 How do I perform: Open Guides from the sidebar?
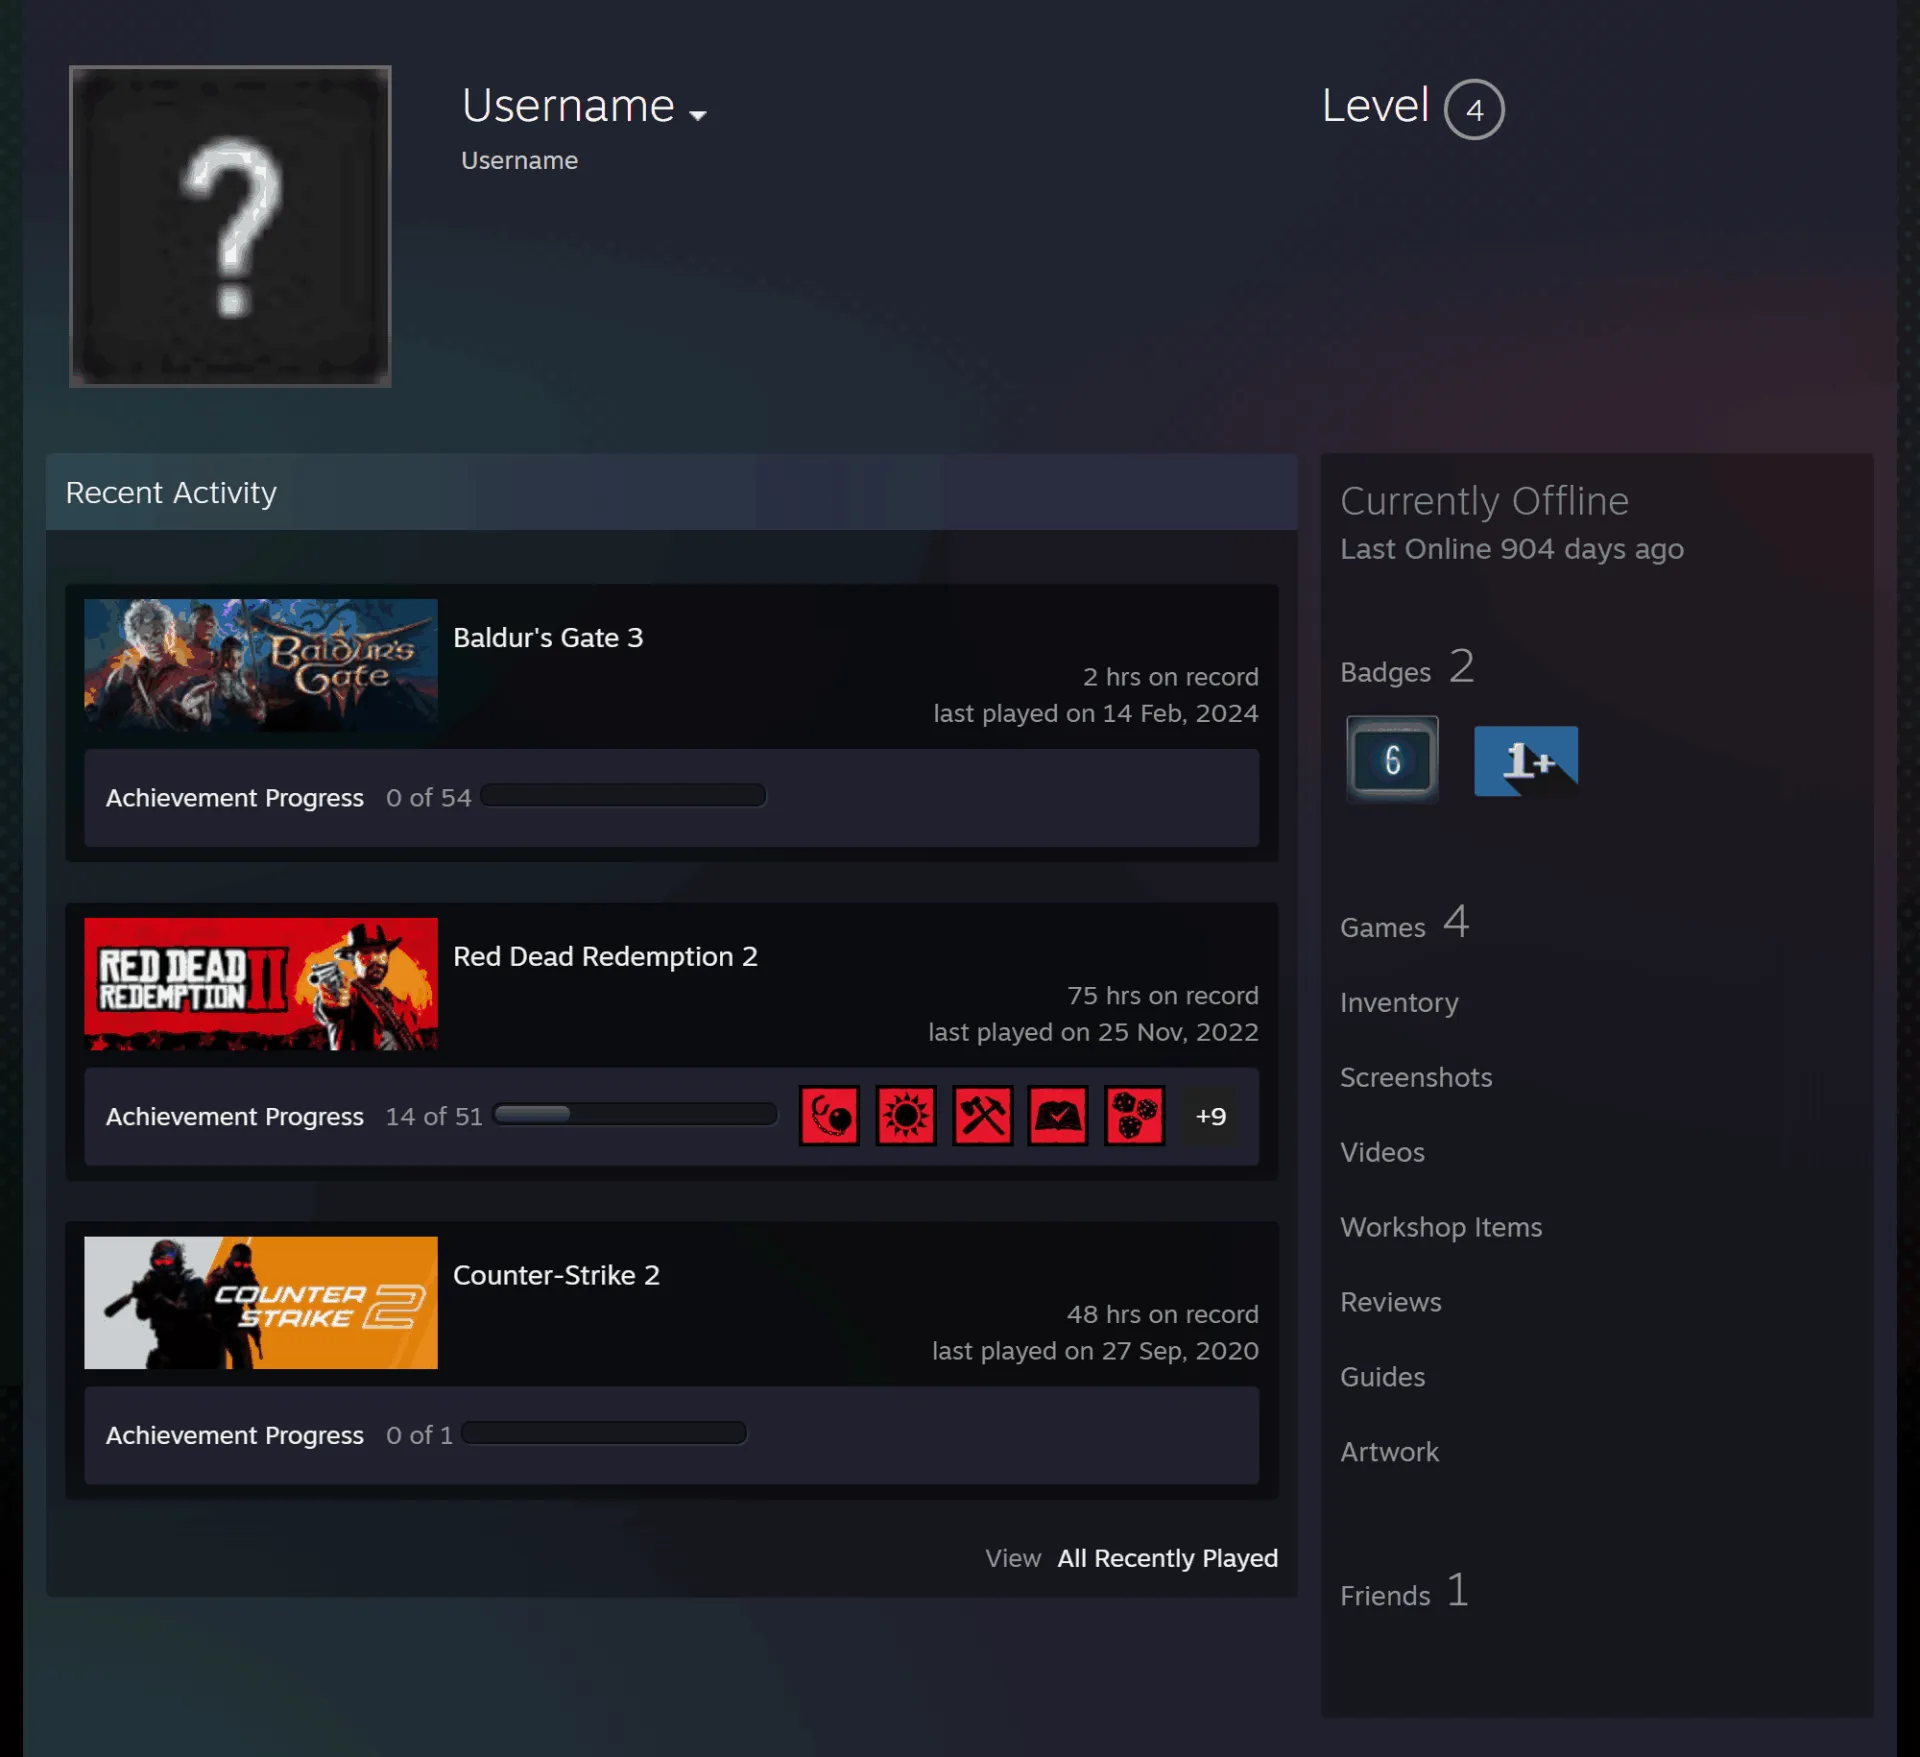pos(1383,1377)
